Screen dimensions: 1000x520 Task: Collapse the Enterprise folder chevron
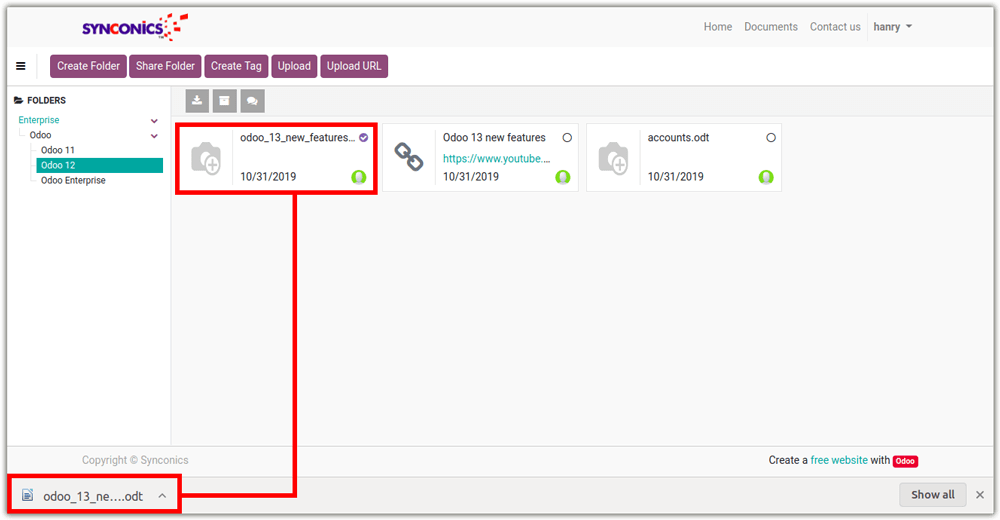point(154,121)
